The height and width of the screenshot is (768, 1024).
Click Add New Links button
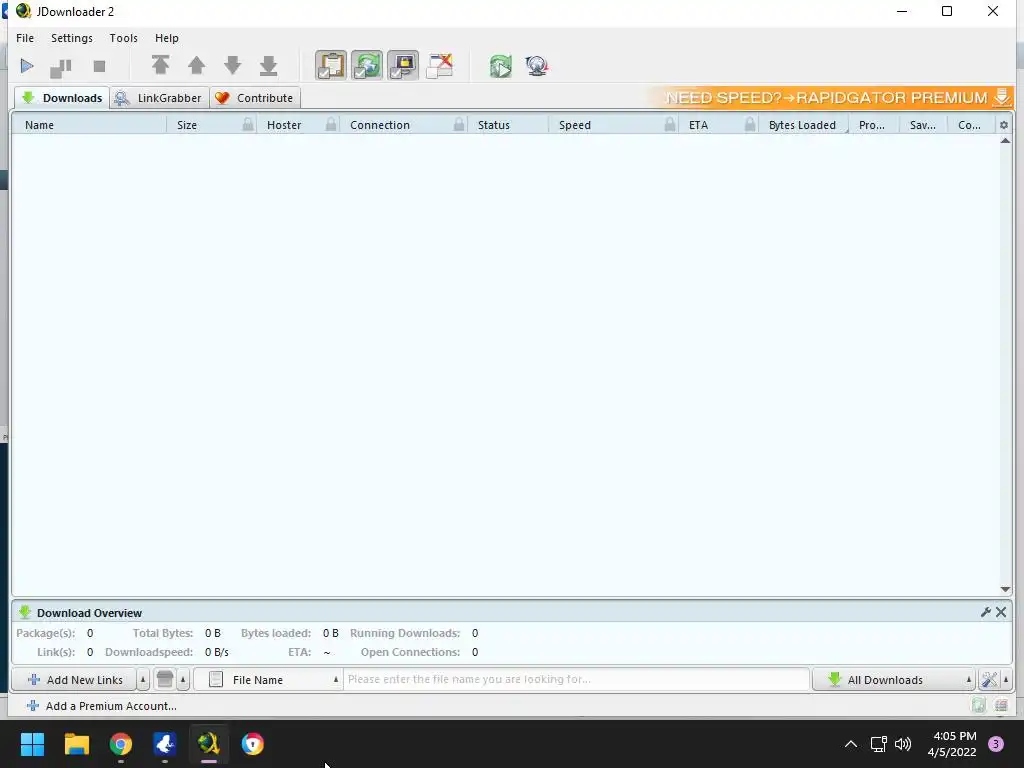tap(74, 680)
